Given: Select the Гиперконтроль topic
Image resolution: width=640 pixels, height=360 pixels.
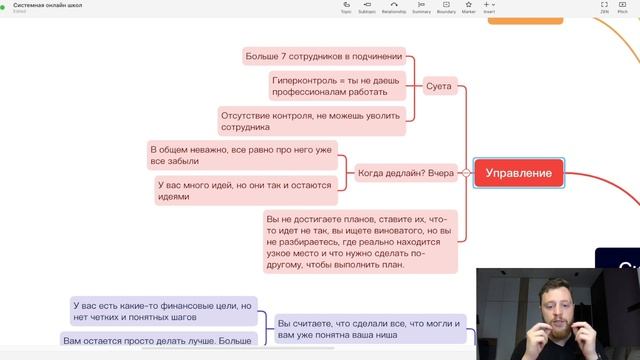Looking at the screenshot, I should tap(337, 86).
